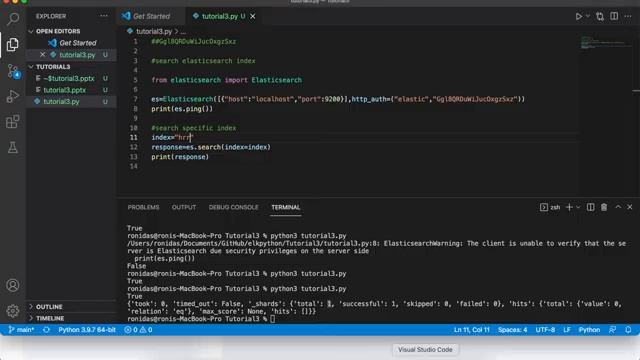Click the terminal prompt input line
Viewport: 640px width, 360px height.
coord(201,319)
